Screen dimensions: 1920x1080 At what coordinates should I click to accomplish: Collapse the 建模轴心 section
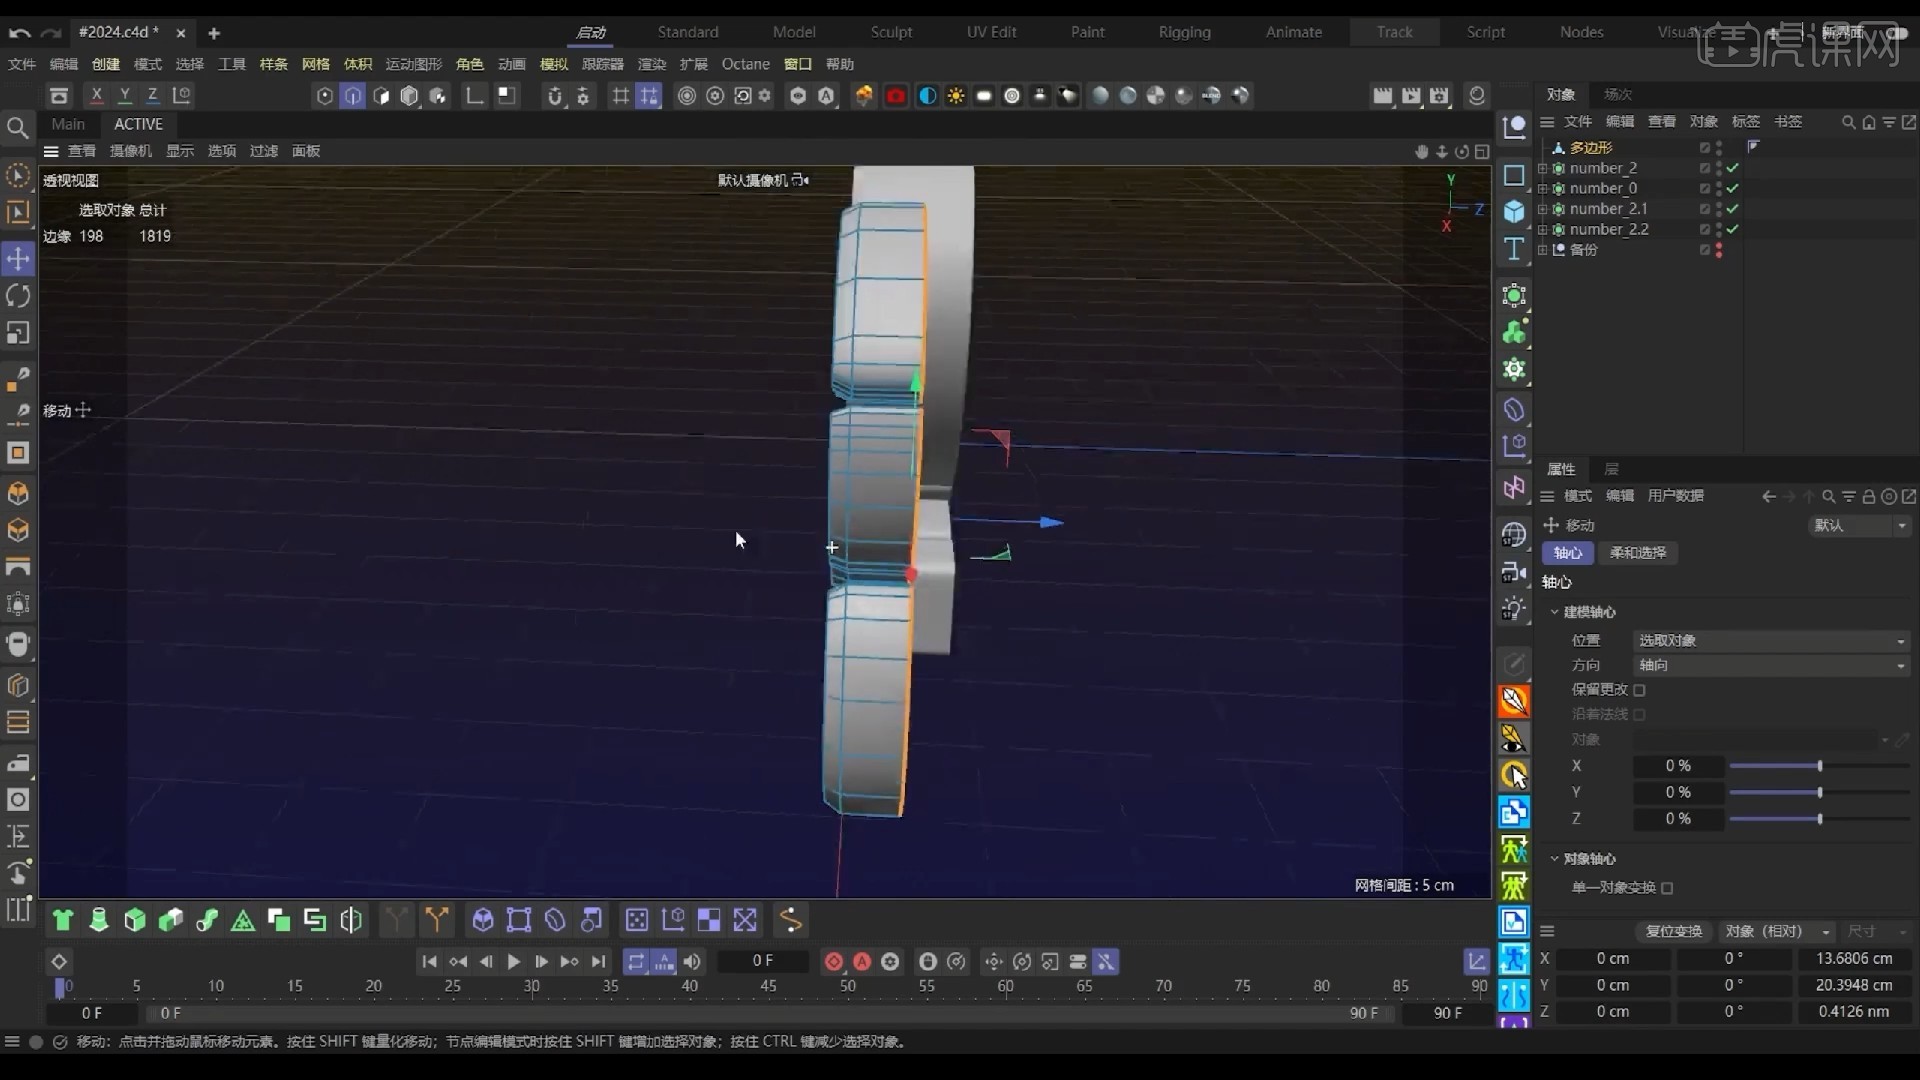pyautogui.click(x=1555, y=612)
